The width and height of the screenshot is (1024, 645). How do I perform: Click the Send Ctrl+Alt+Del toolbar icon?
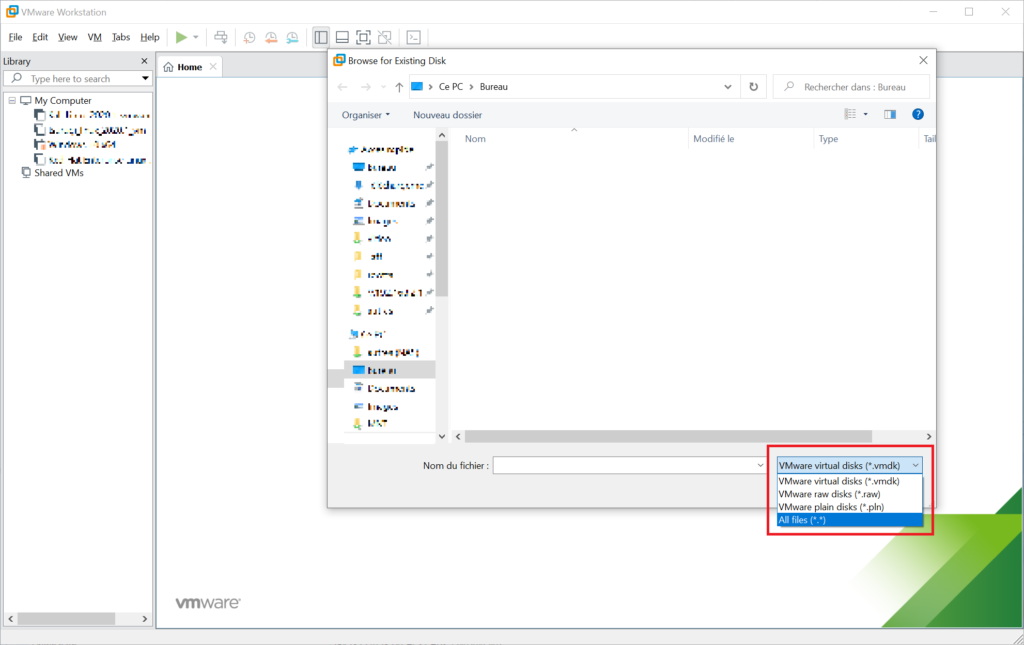pos(221,37)
